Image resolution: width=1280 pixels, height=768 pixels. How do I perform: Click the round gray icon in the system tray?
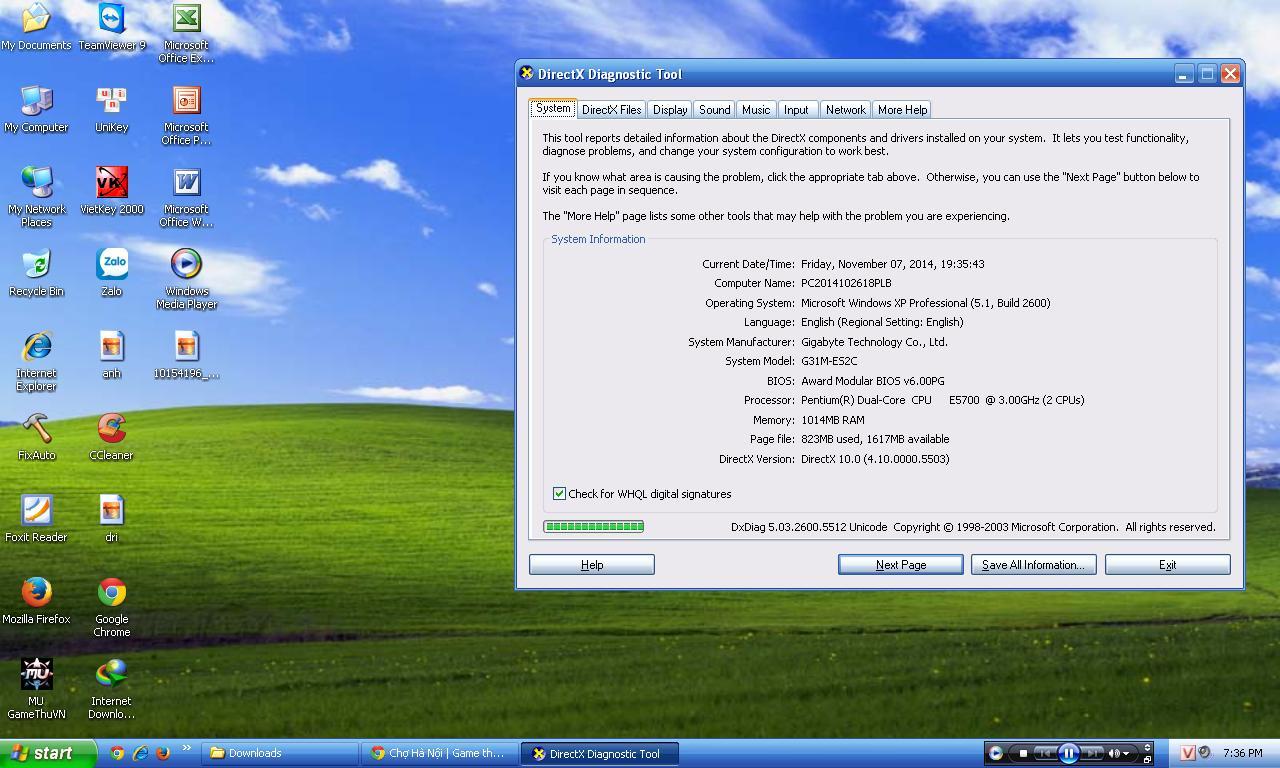click(x=1205, y=752)
